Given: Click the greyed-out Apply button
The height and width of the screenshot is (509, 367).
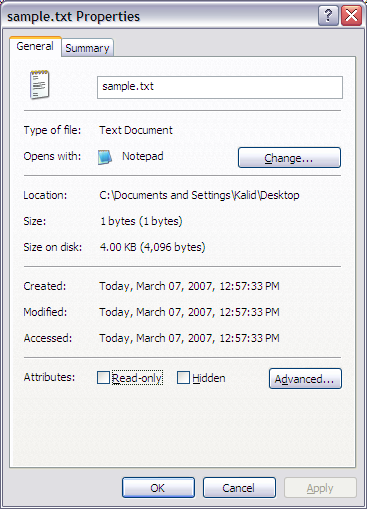Looking at the screenshot, I should tap(320, 488).
